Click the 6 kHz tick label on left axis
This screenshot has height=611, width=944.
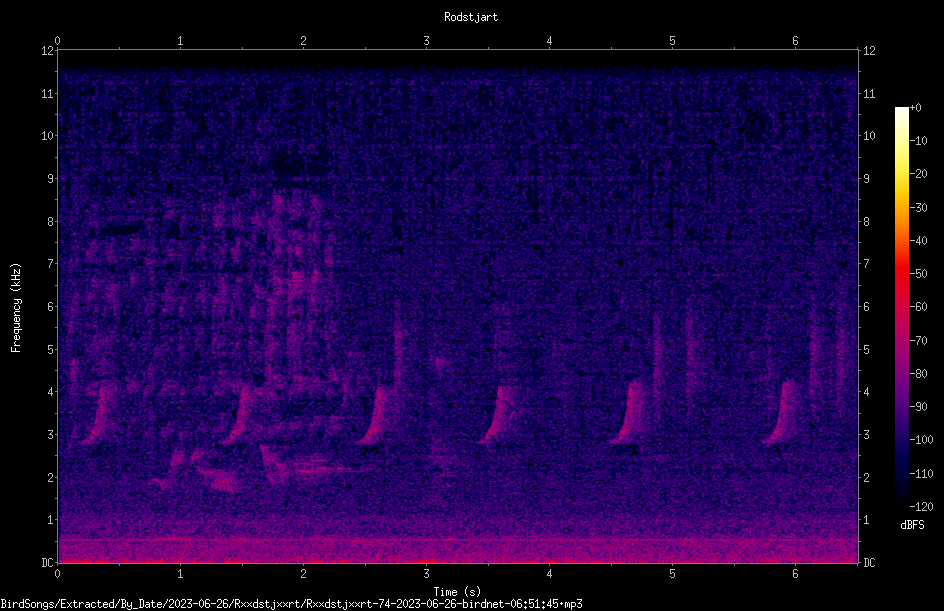(51, 306)
